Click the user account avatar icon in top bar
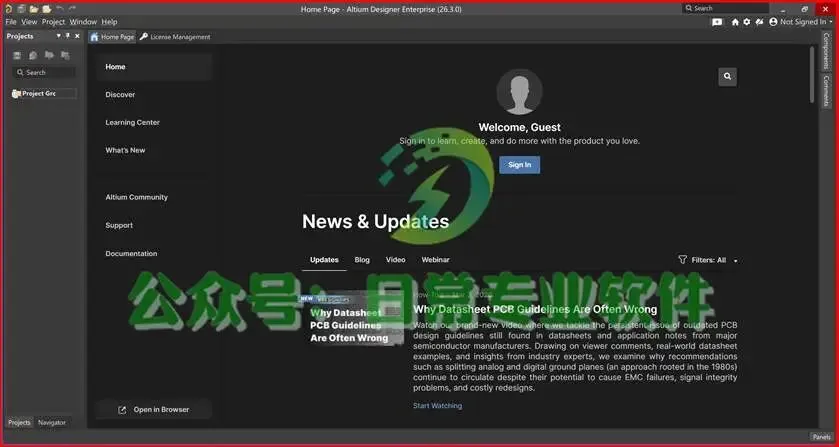 (773, 22)
